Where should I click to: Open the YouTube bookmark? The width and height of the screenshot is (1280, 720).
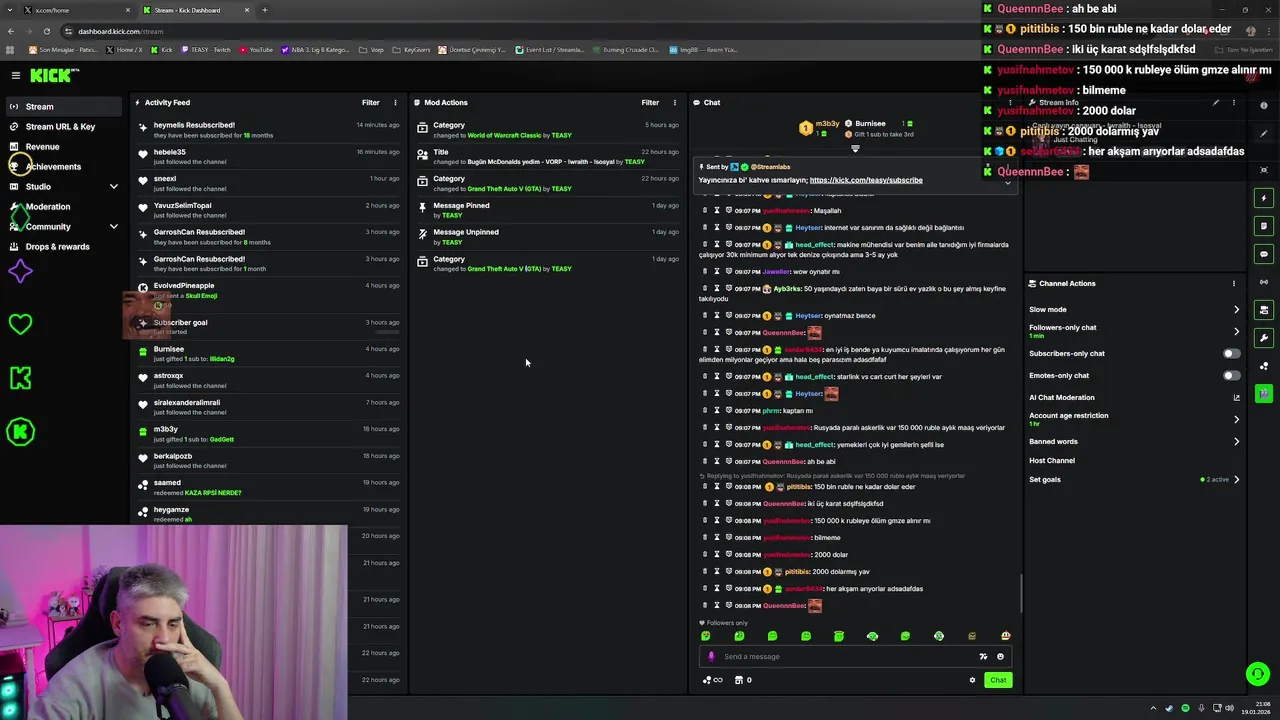[x=256, y=49]
